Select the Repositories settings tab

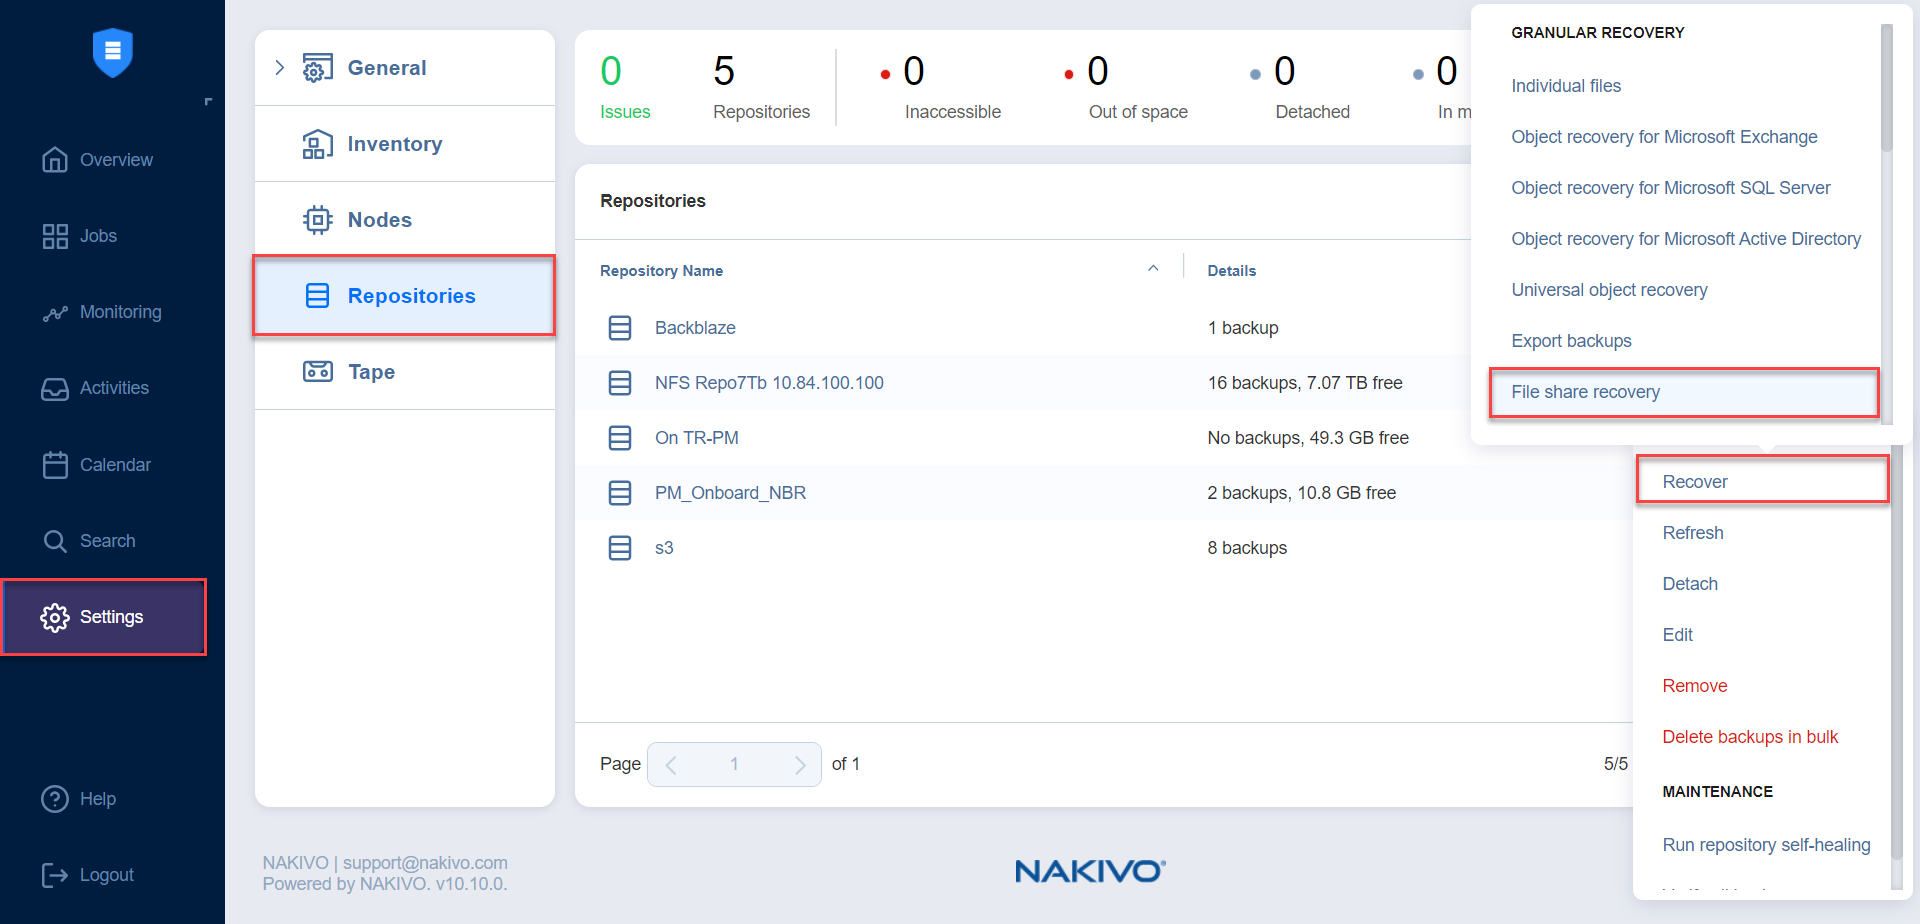[x=405, y=296]
